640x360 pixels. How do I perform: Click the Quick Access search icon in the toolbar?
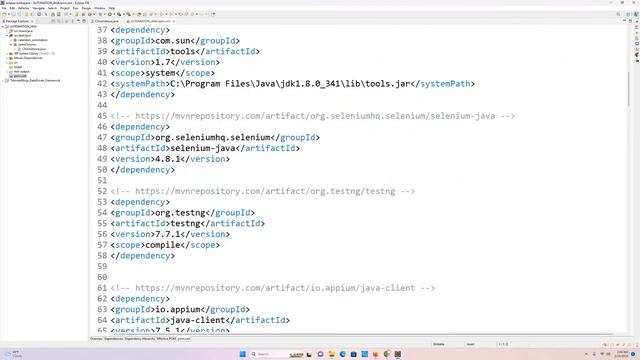[618, 14]
